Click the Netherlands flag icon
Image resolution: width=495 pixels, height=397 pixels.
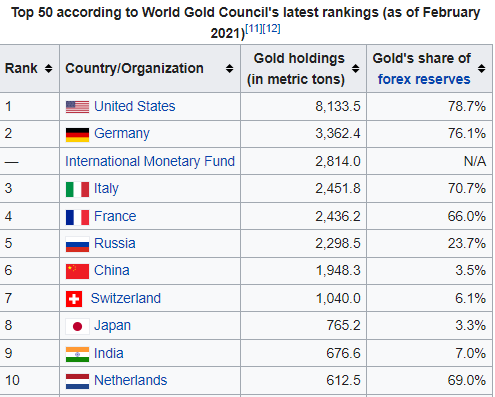pyautogui.click(x=77, y=381)
